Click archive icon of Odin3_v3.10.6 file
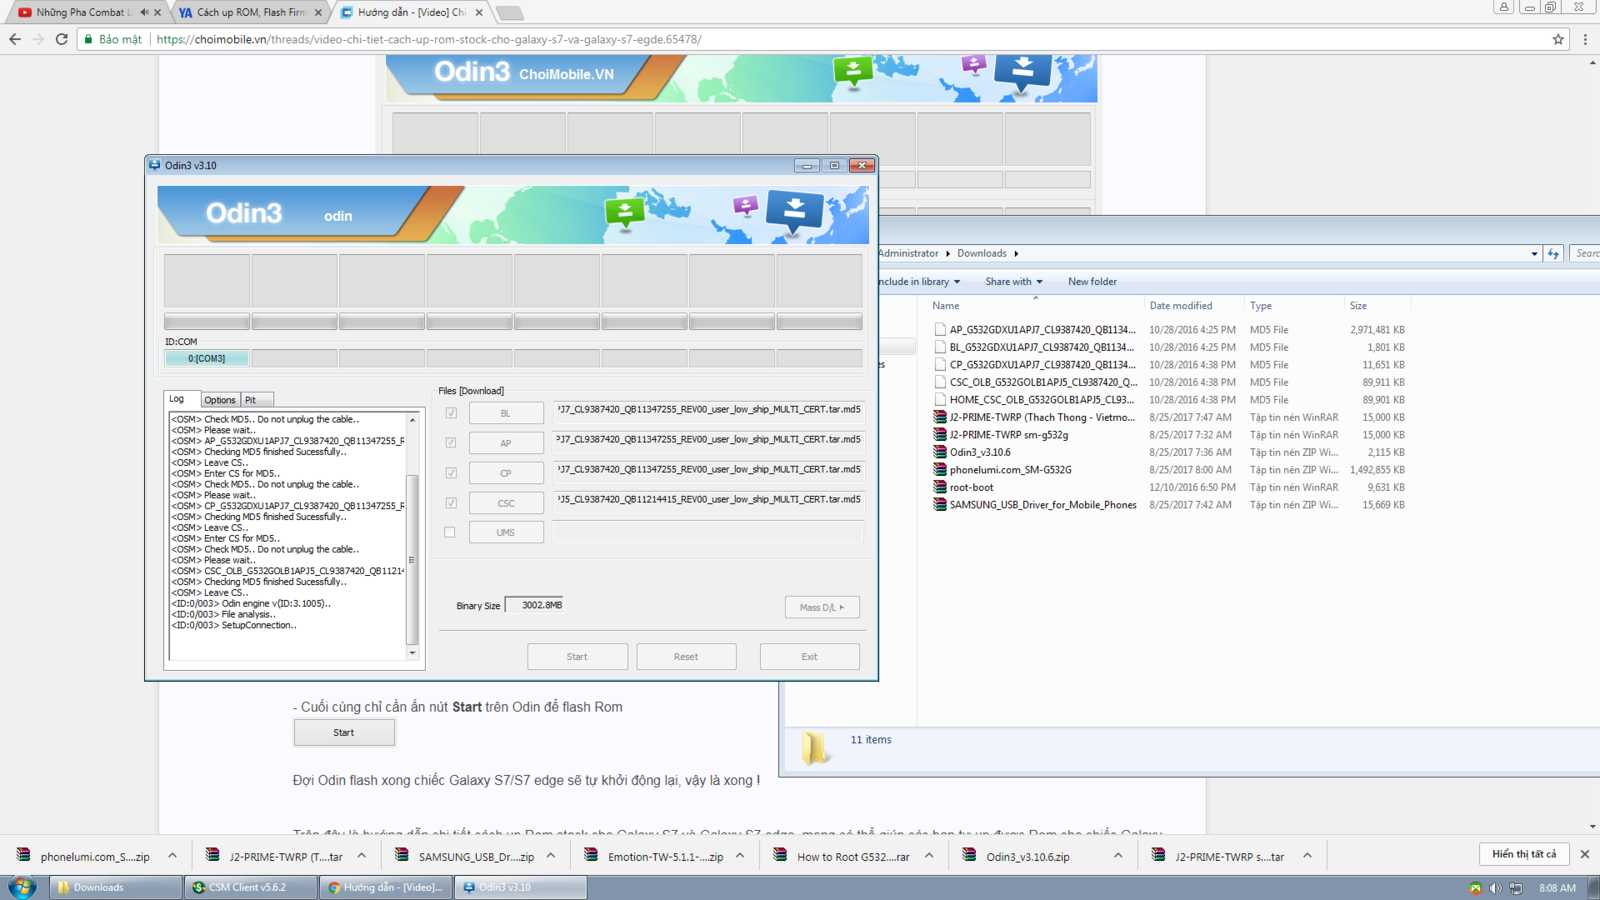This screenshot has width=1600, height=900. [x=940, y=452]
